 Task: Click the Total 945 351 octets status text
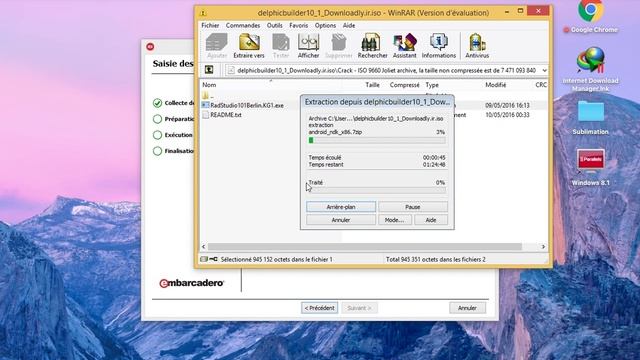pyautogui.click(x=436, y=259)
